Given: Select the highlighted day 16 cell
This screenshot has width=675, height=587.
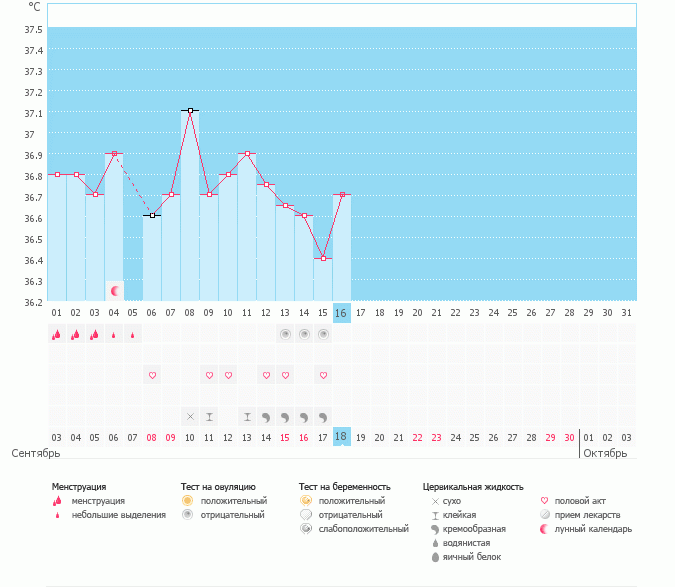Looking at the screenshot, I should [x=341, y=313].
